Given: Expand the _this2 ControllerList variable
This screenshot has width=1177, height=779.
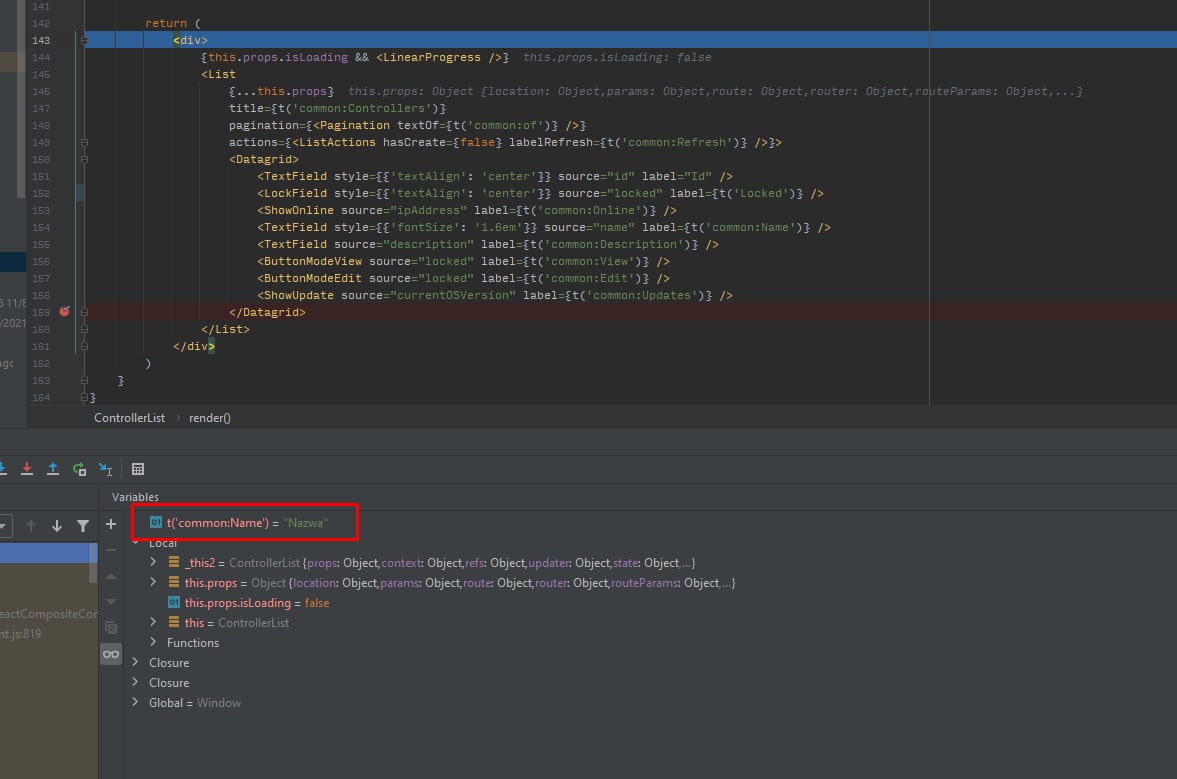Looking at the screenshot, I should [x=153, y=563].
